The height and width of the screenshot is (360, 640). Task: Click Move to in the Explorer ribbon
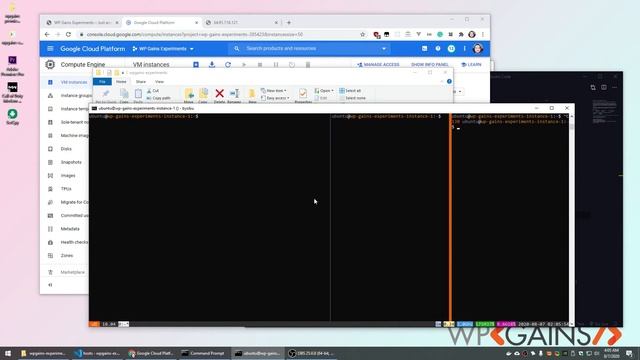pos(189,96)
